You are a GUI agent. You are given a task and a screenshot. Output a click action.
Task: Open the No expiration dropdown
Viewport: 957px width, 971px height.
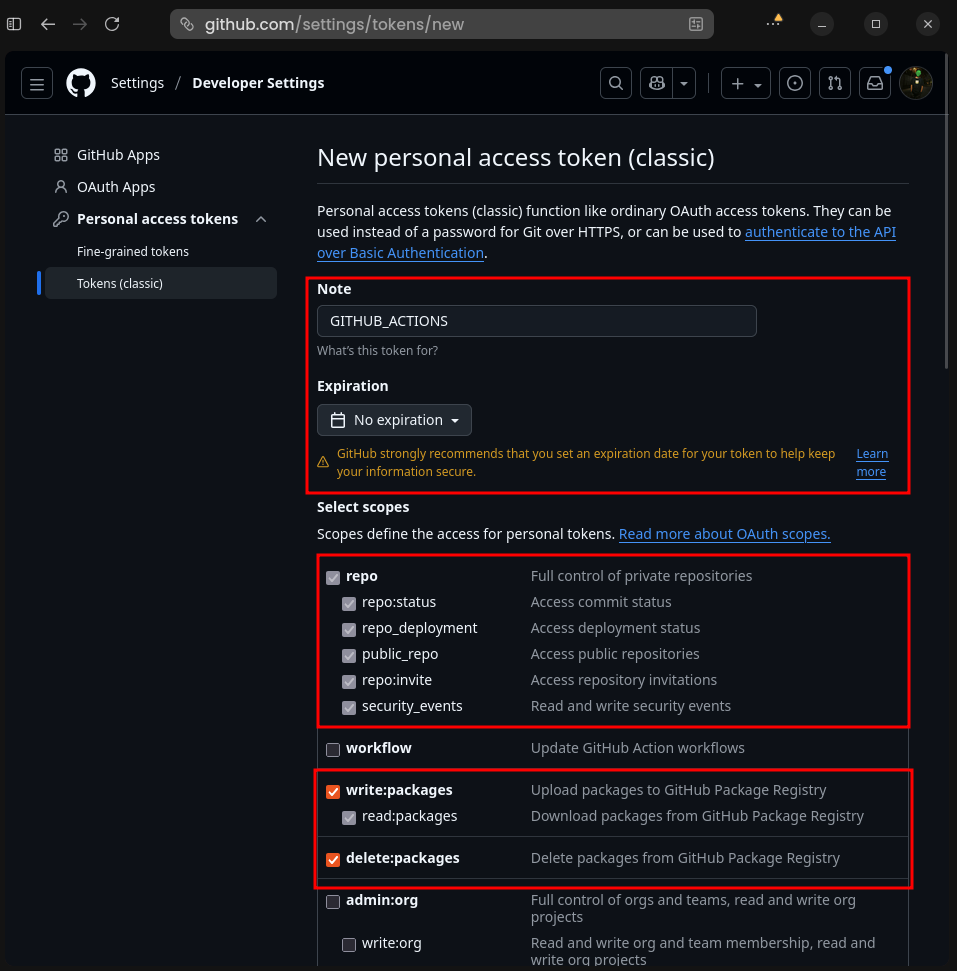(x=394, y=420)
